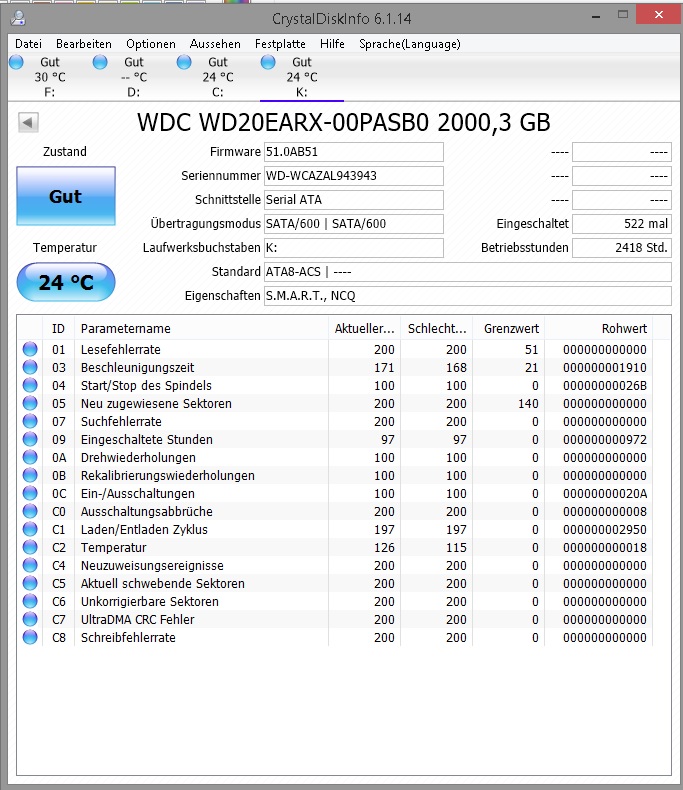The image size is (683, 790).
Task: Click the Schlecht... column header
Action: pyautogui.click(x=436, y=328)
